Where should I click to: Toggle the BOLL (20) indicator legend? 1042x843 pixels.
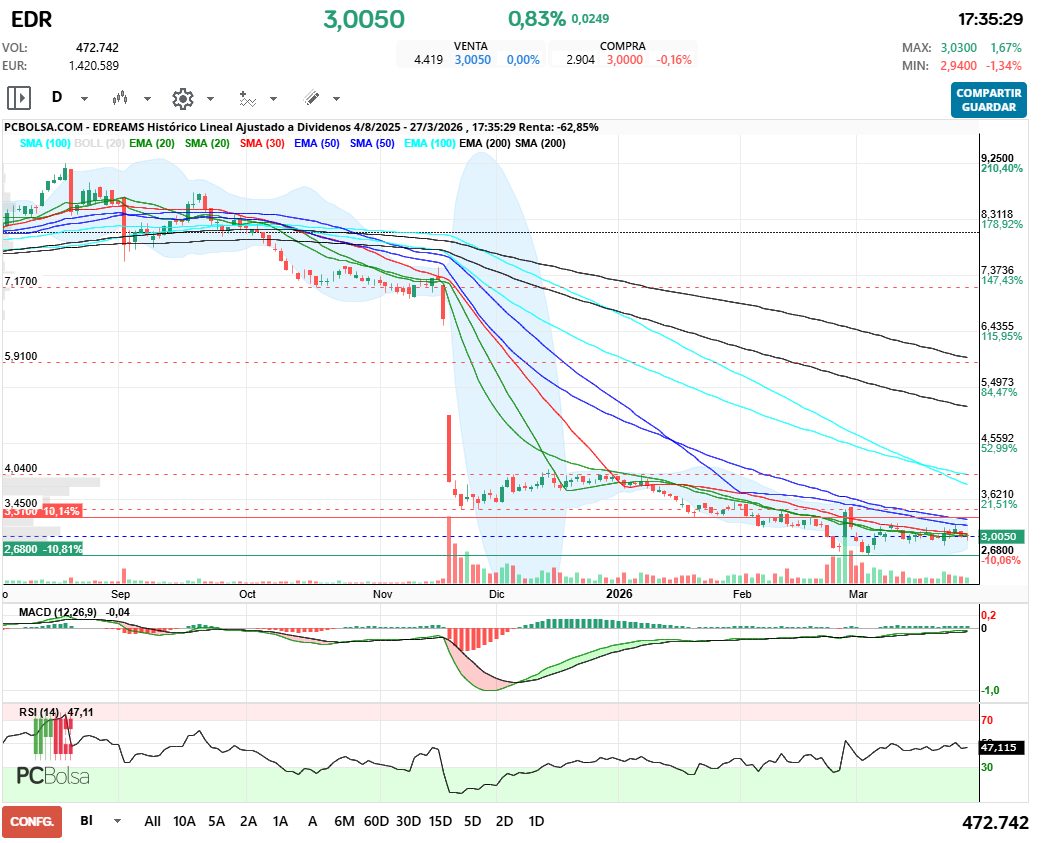click(x=99, y=144)
